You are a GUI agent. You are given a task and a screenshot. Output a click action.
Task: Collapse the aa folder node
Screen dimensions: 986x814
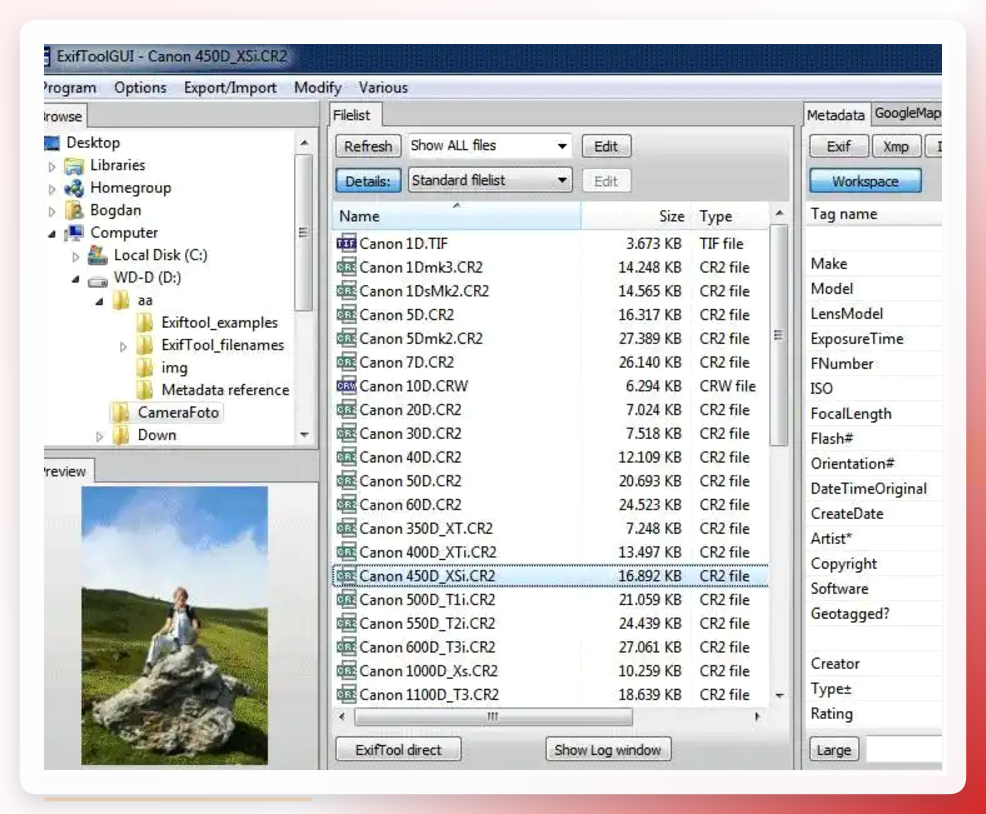coord(99,301)
